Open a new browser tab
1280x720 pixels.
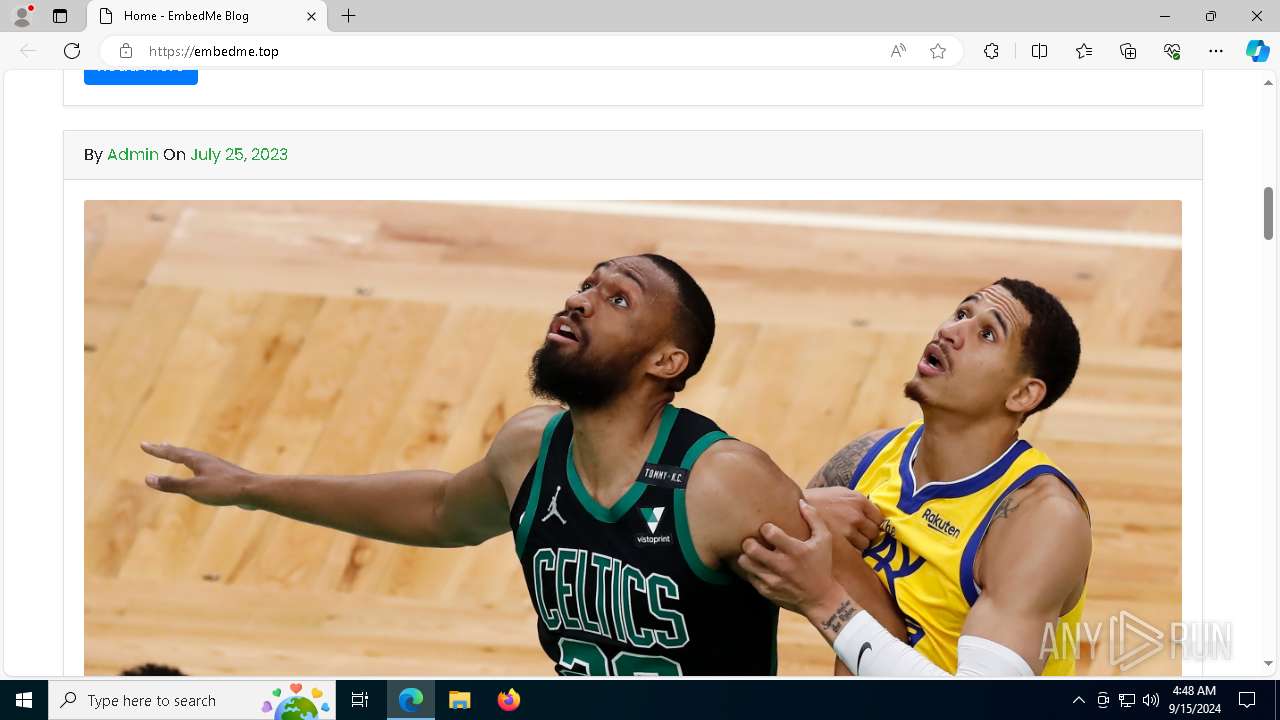coord(348,16)
